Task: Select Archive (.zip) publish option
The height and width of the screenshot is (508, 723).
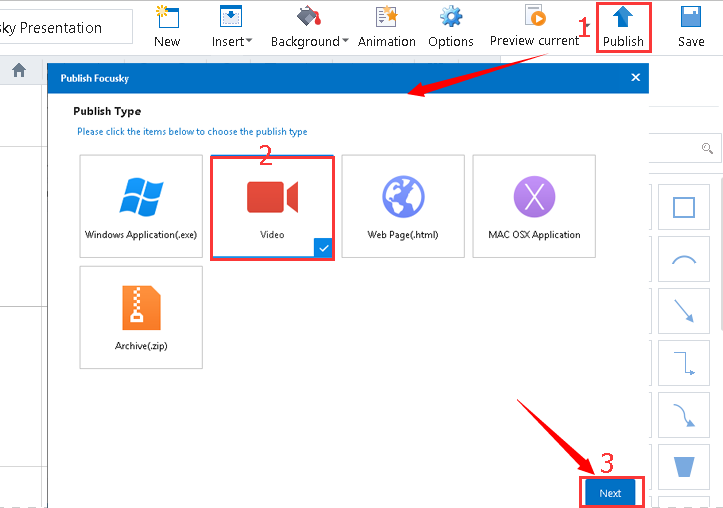Action: point(141,317)
